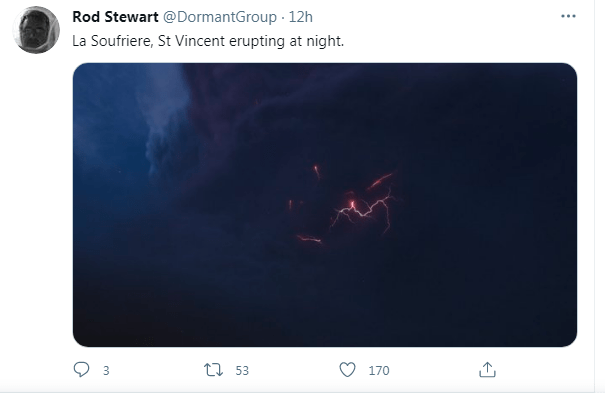Click the retweet count 53
The image size is (605, 393).
[x=242, y=371]
